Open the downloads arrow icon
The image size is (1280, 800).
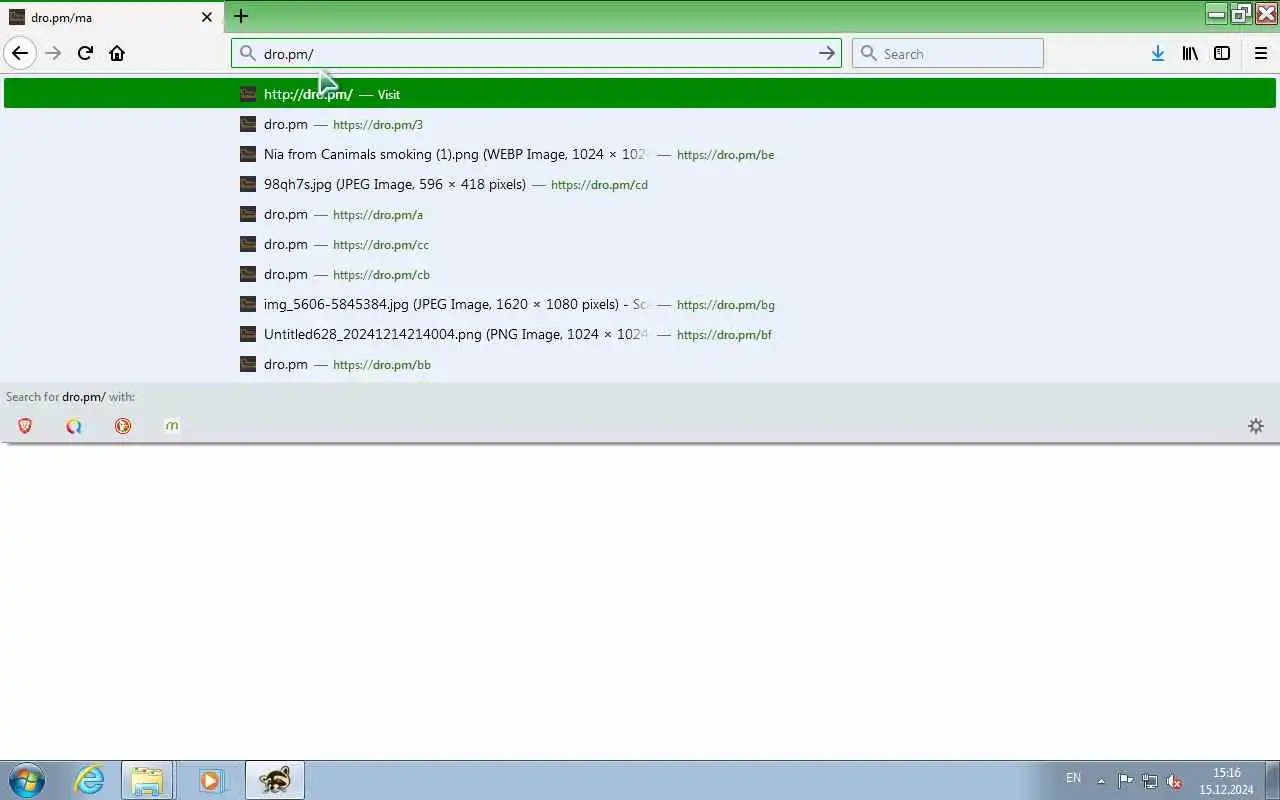pos(1157,53)
